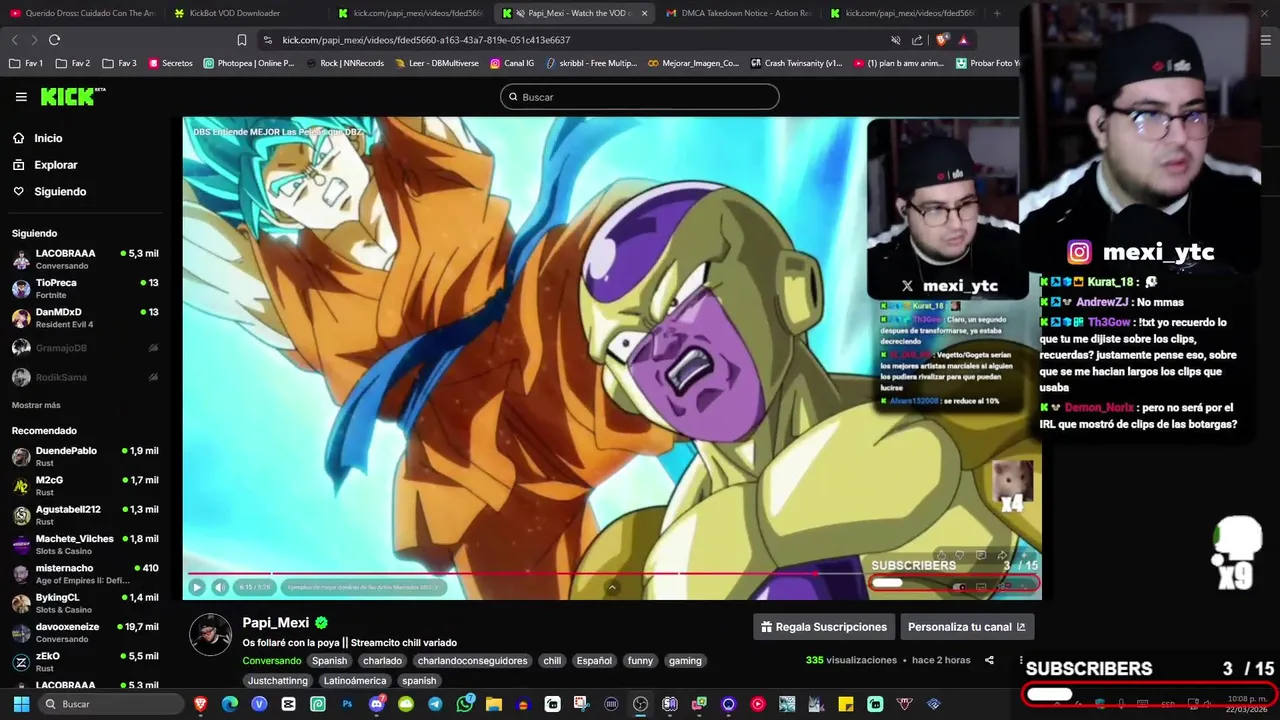Open TioPreca followed channel
This screenshot has width=1280, height=720.
85,288
